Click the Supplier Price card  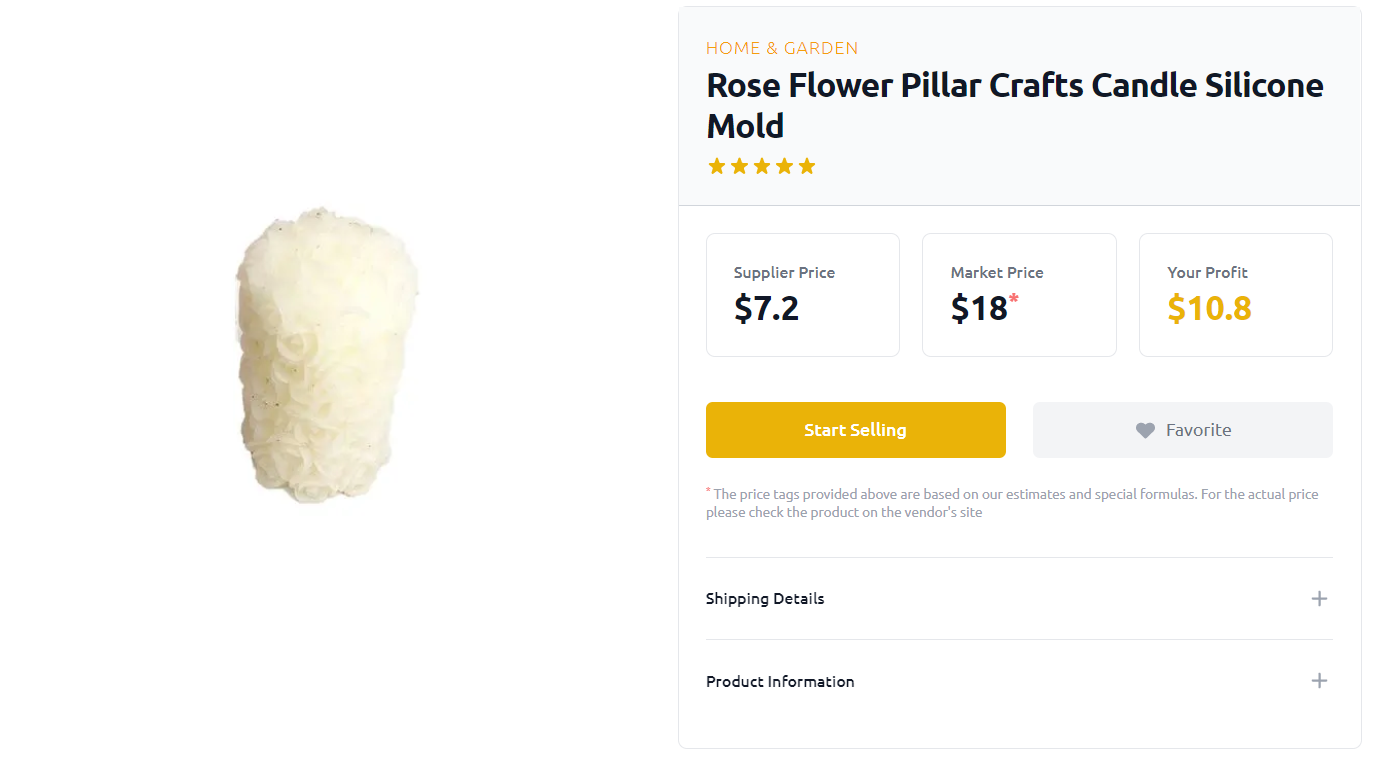(x=802, y=294)
